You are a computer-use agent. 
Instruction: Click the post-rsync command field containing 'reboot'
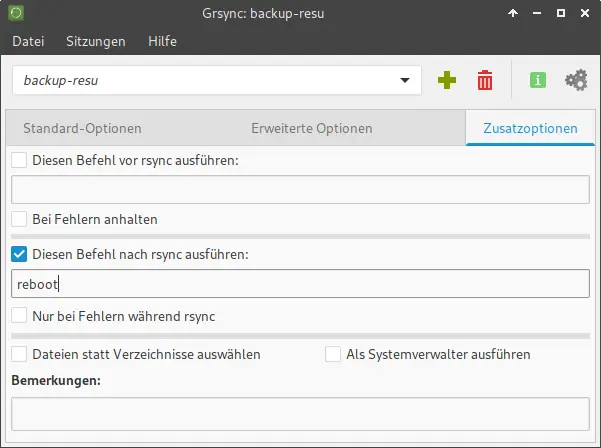coord(300,284)
